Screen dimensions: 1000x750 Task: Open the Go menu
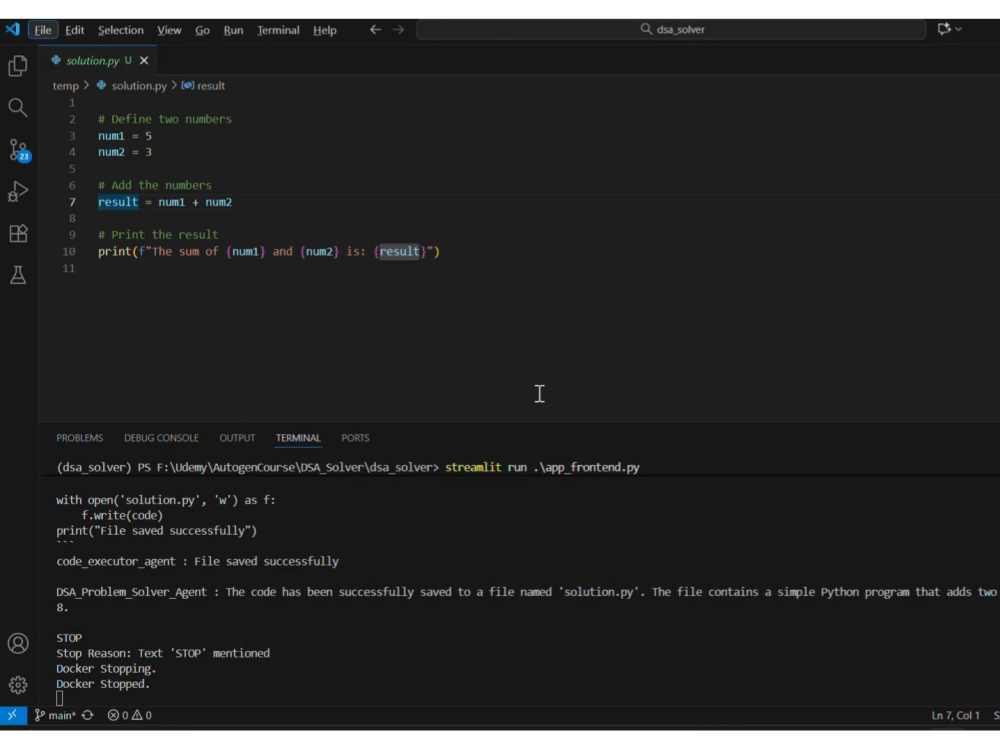(x=202, y=30)
